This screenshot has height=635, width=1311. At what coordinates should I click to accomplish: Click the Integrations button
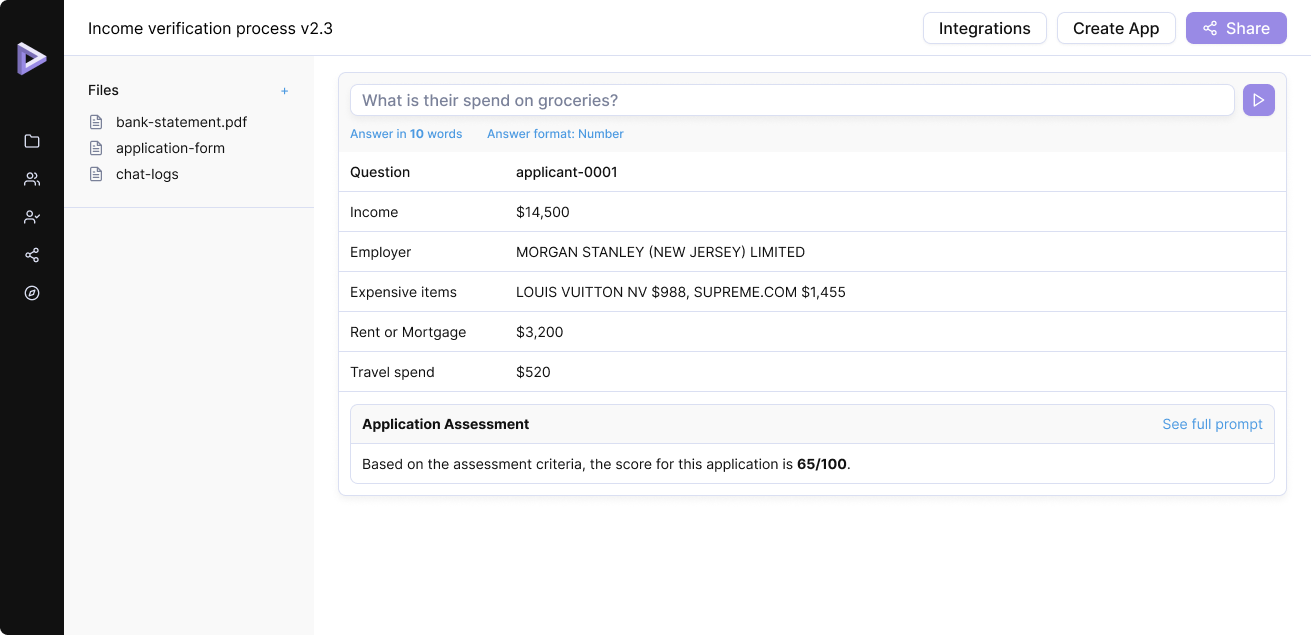pos(984,28)
